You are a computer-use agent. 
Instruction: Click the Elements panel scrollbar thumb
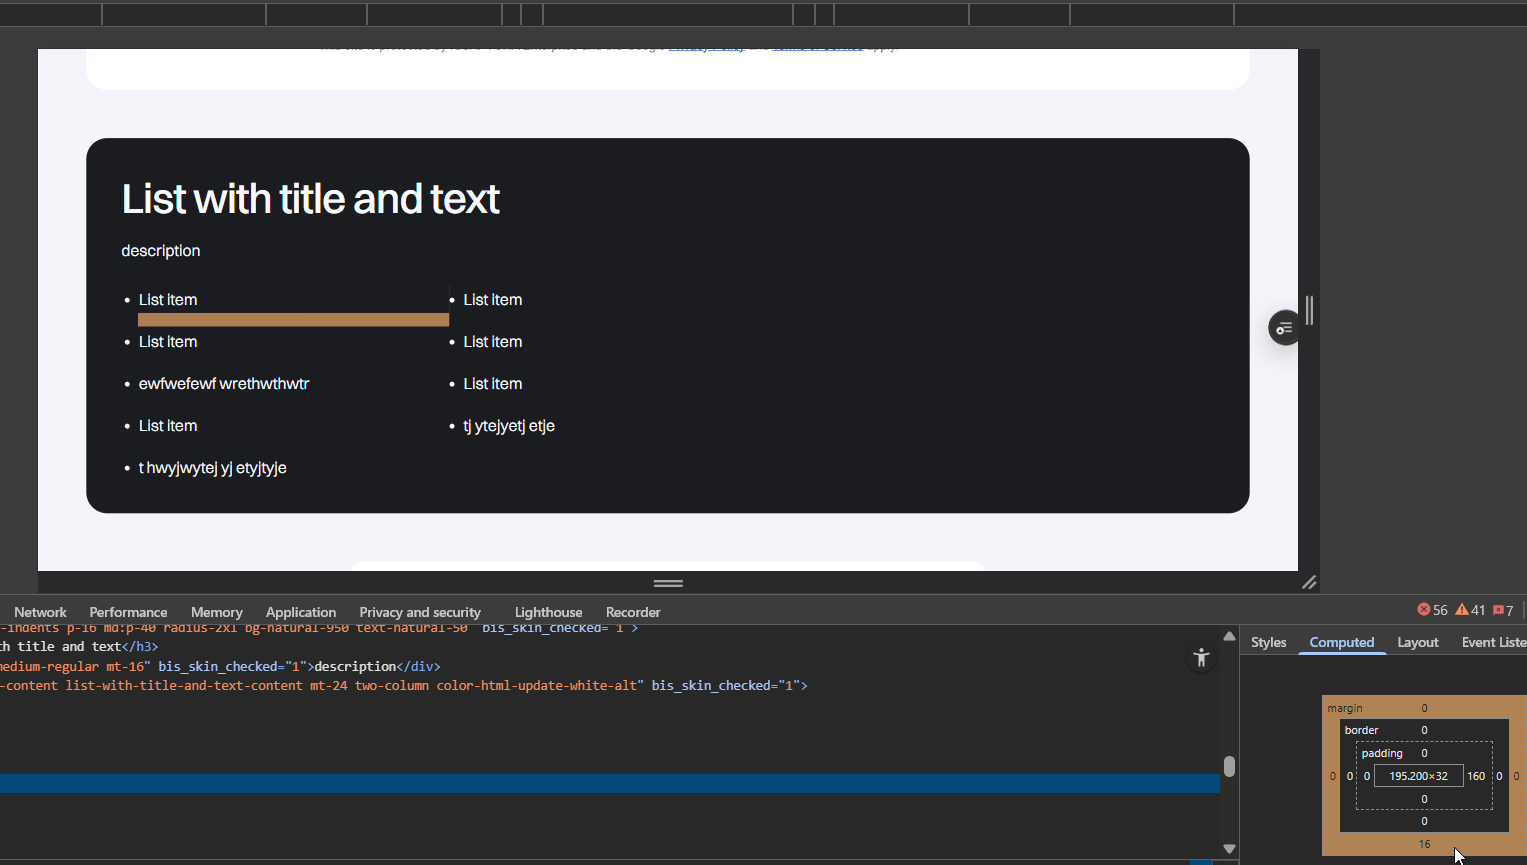[x=1229, y=766]
